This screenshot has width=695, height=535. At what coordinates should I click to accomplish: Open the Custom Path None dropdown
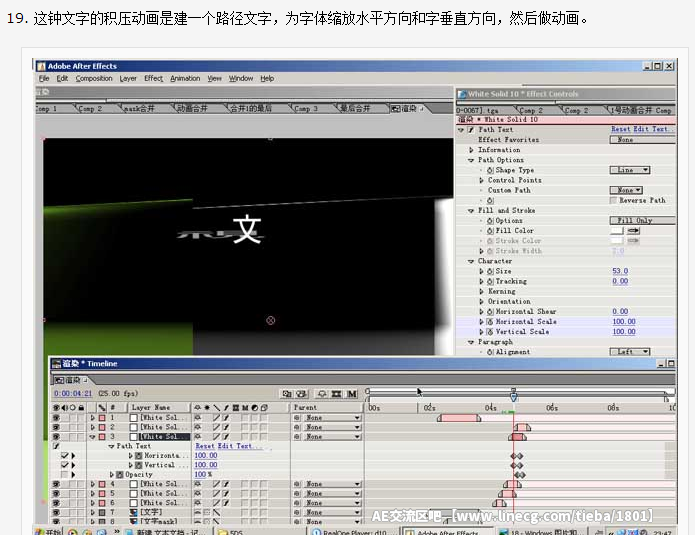[626, 191]
